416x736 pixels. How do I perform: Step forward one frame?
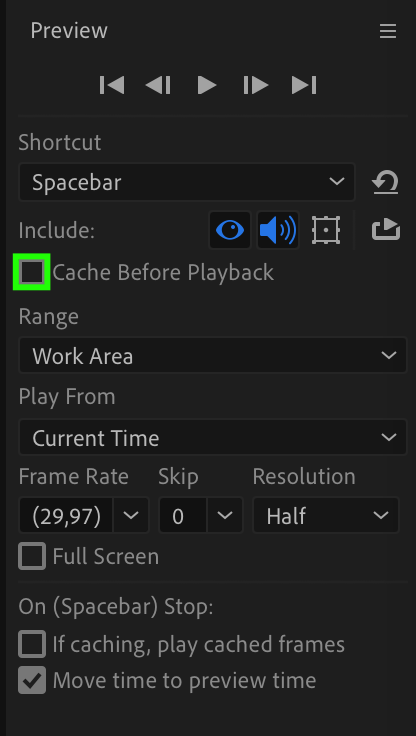[255, 85]
